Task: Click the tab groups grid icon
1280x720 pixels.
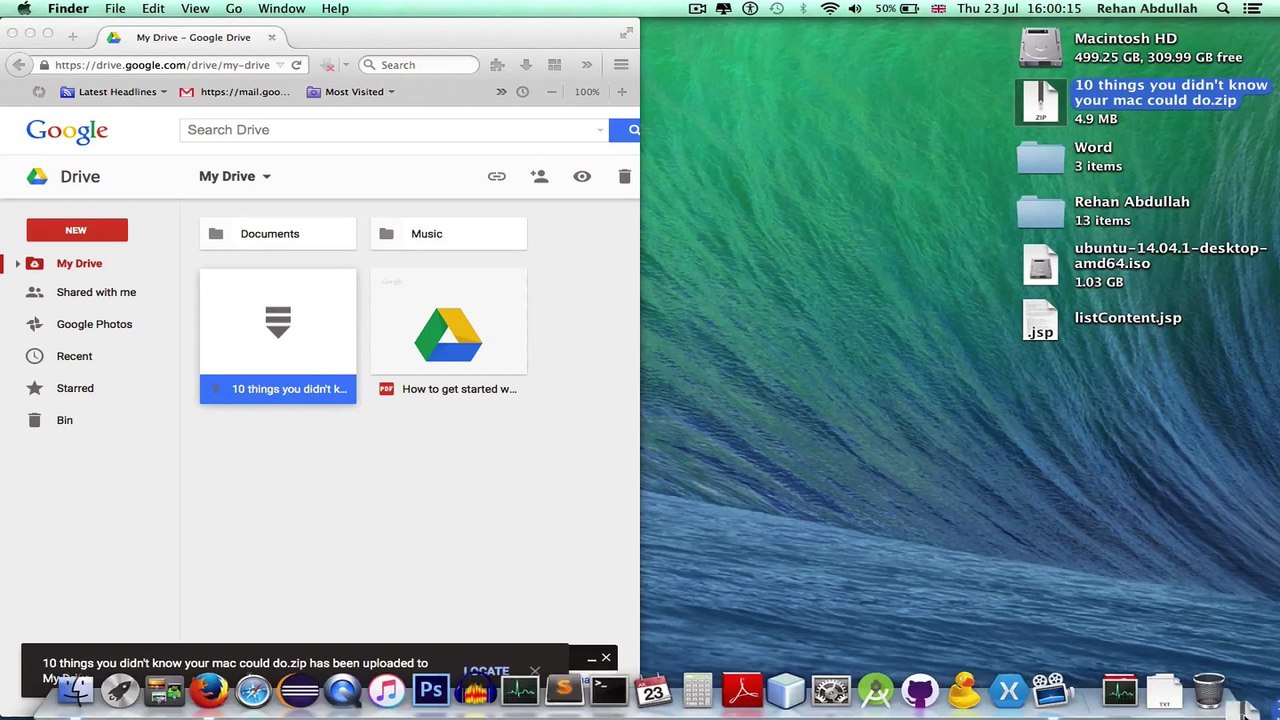Action: tap(554, 65)
